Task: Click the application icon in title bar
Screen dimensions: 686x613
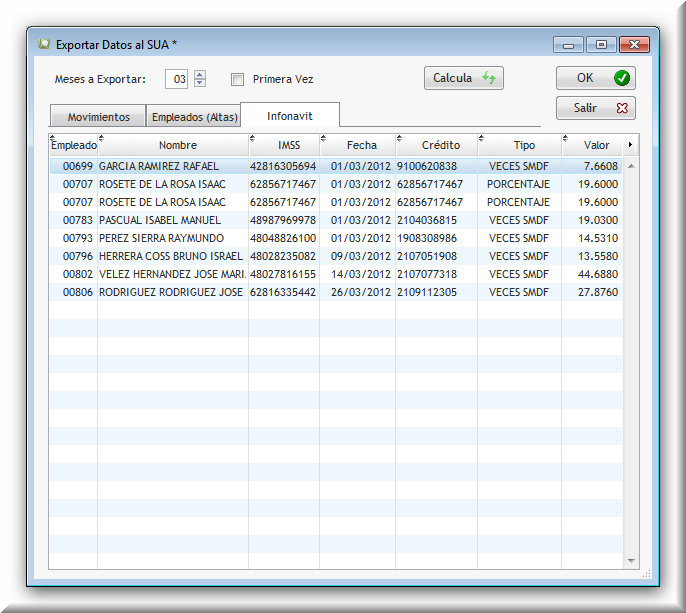Action: pyautogui.click(x=43, y=44)
